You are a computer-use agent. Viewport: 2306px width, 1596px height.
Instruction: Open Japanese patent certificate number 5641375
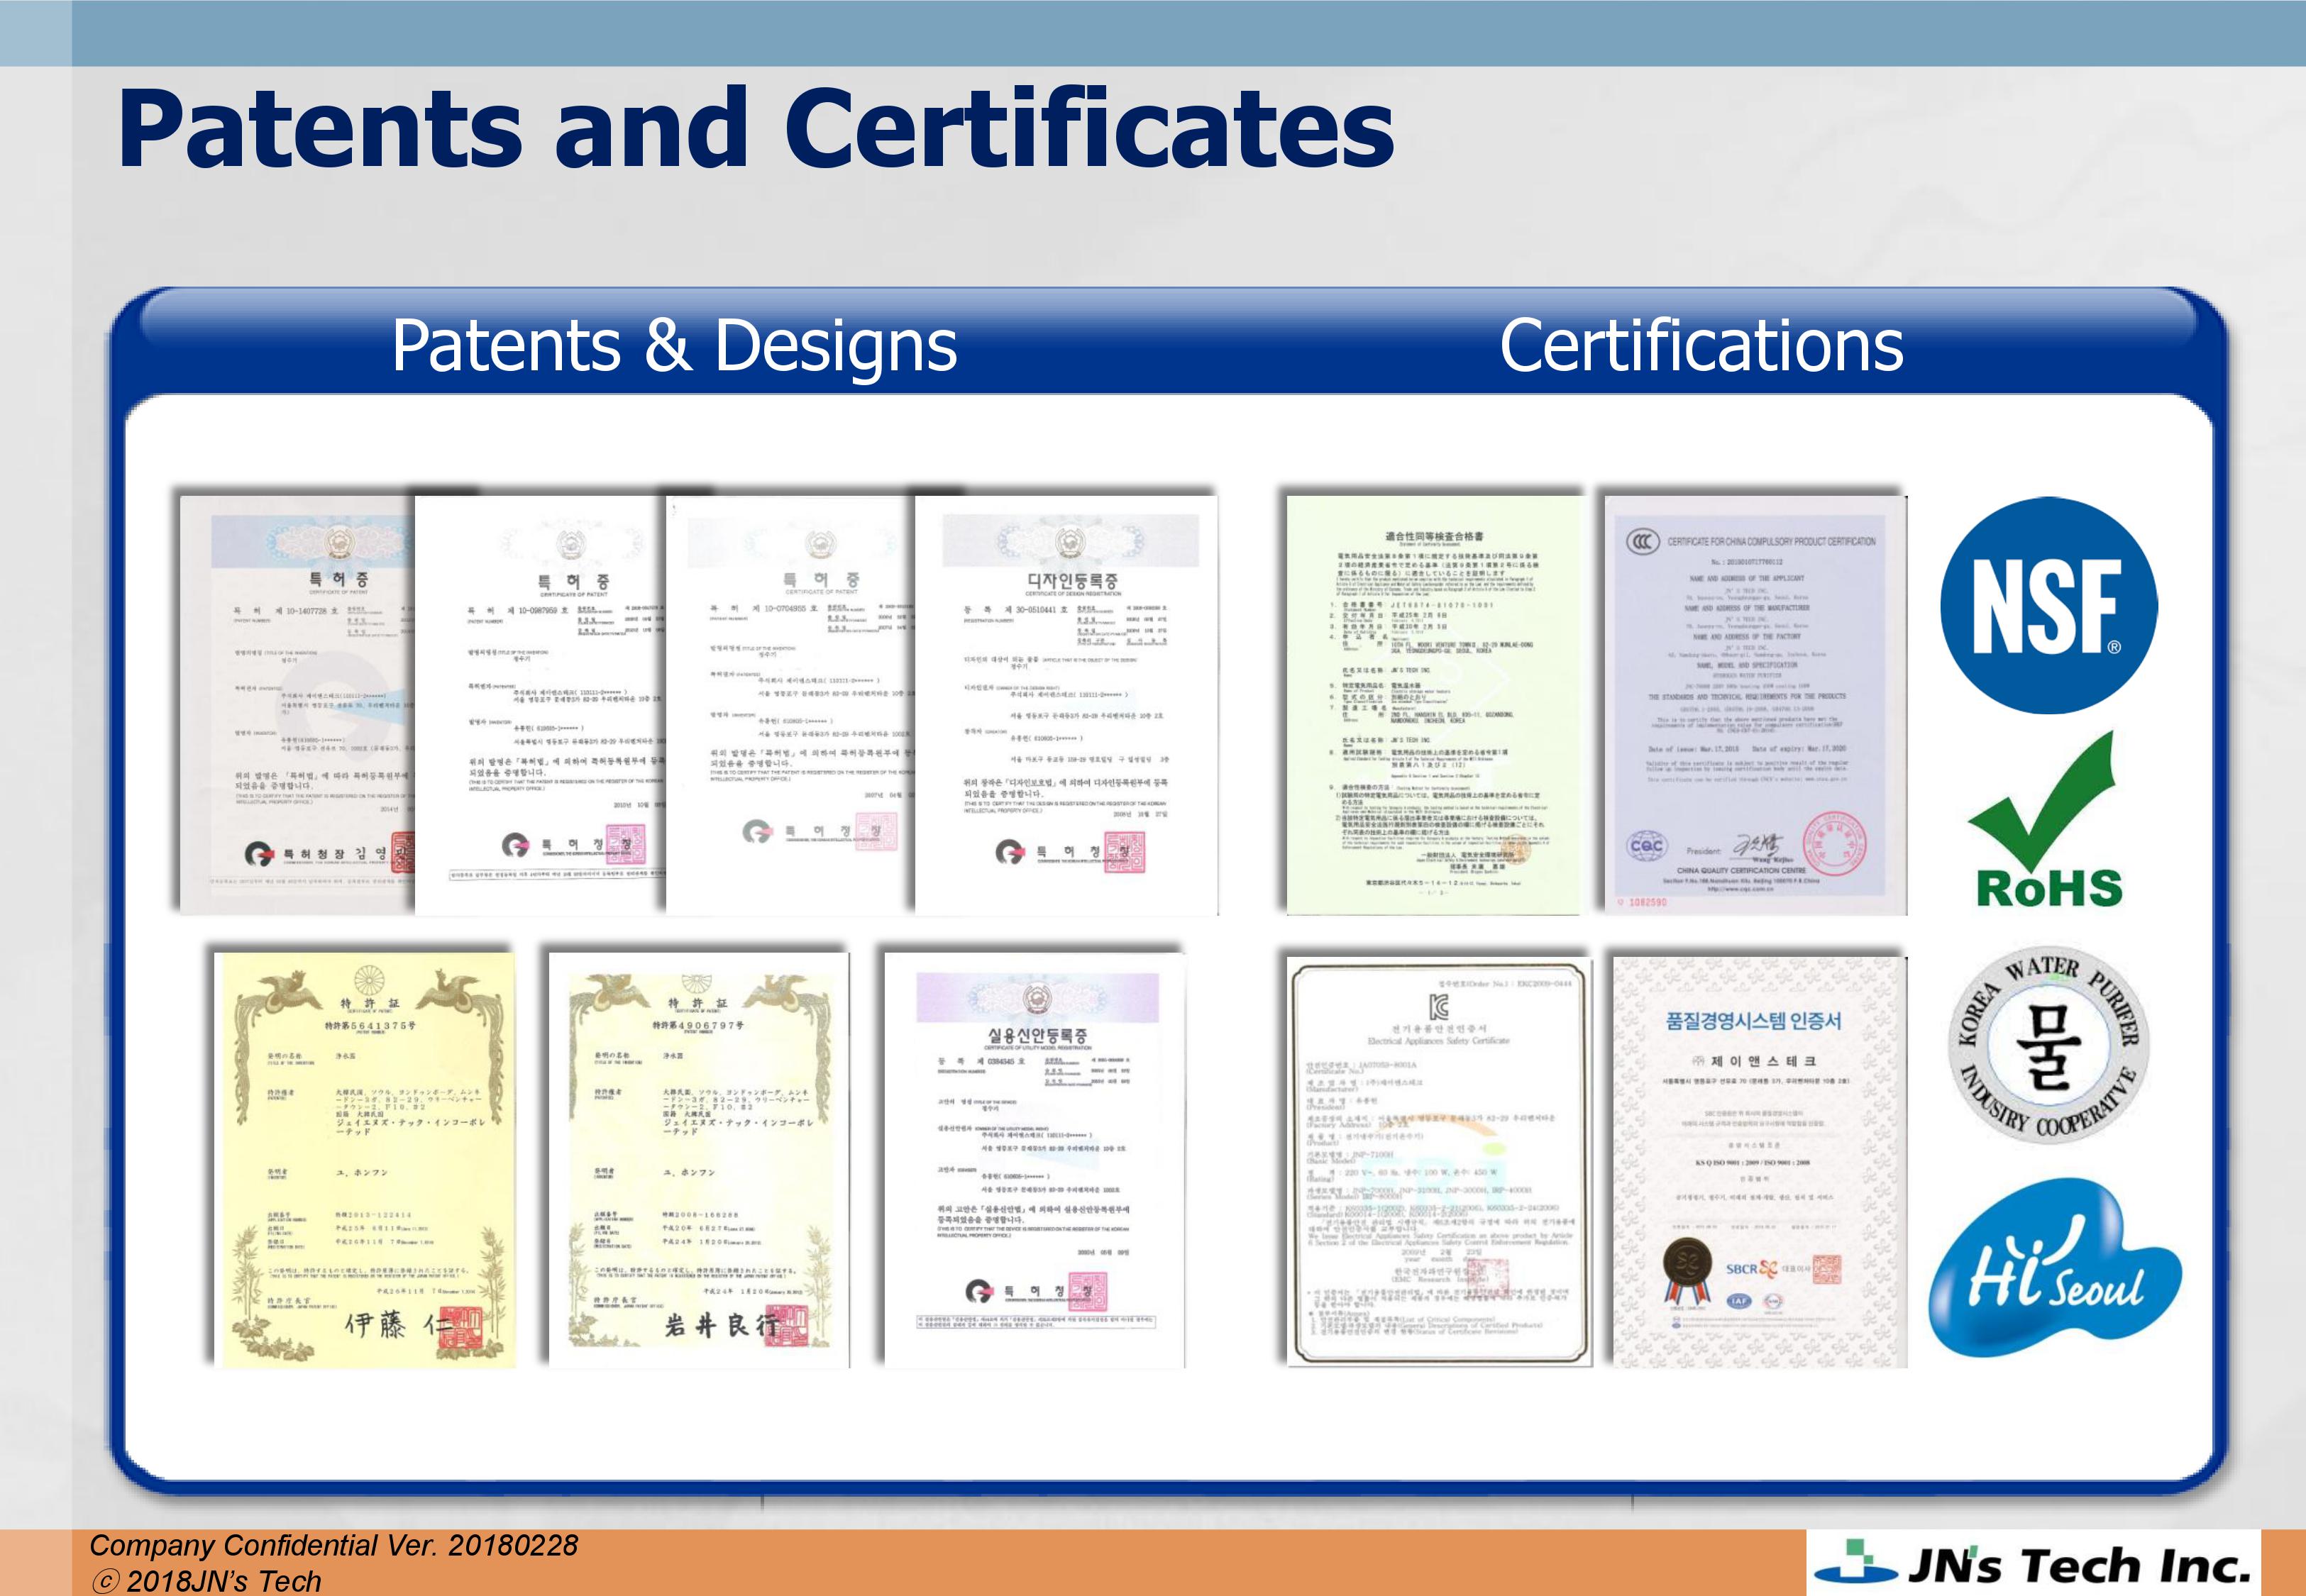coord(364,1160)
